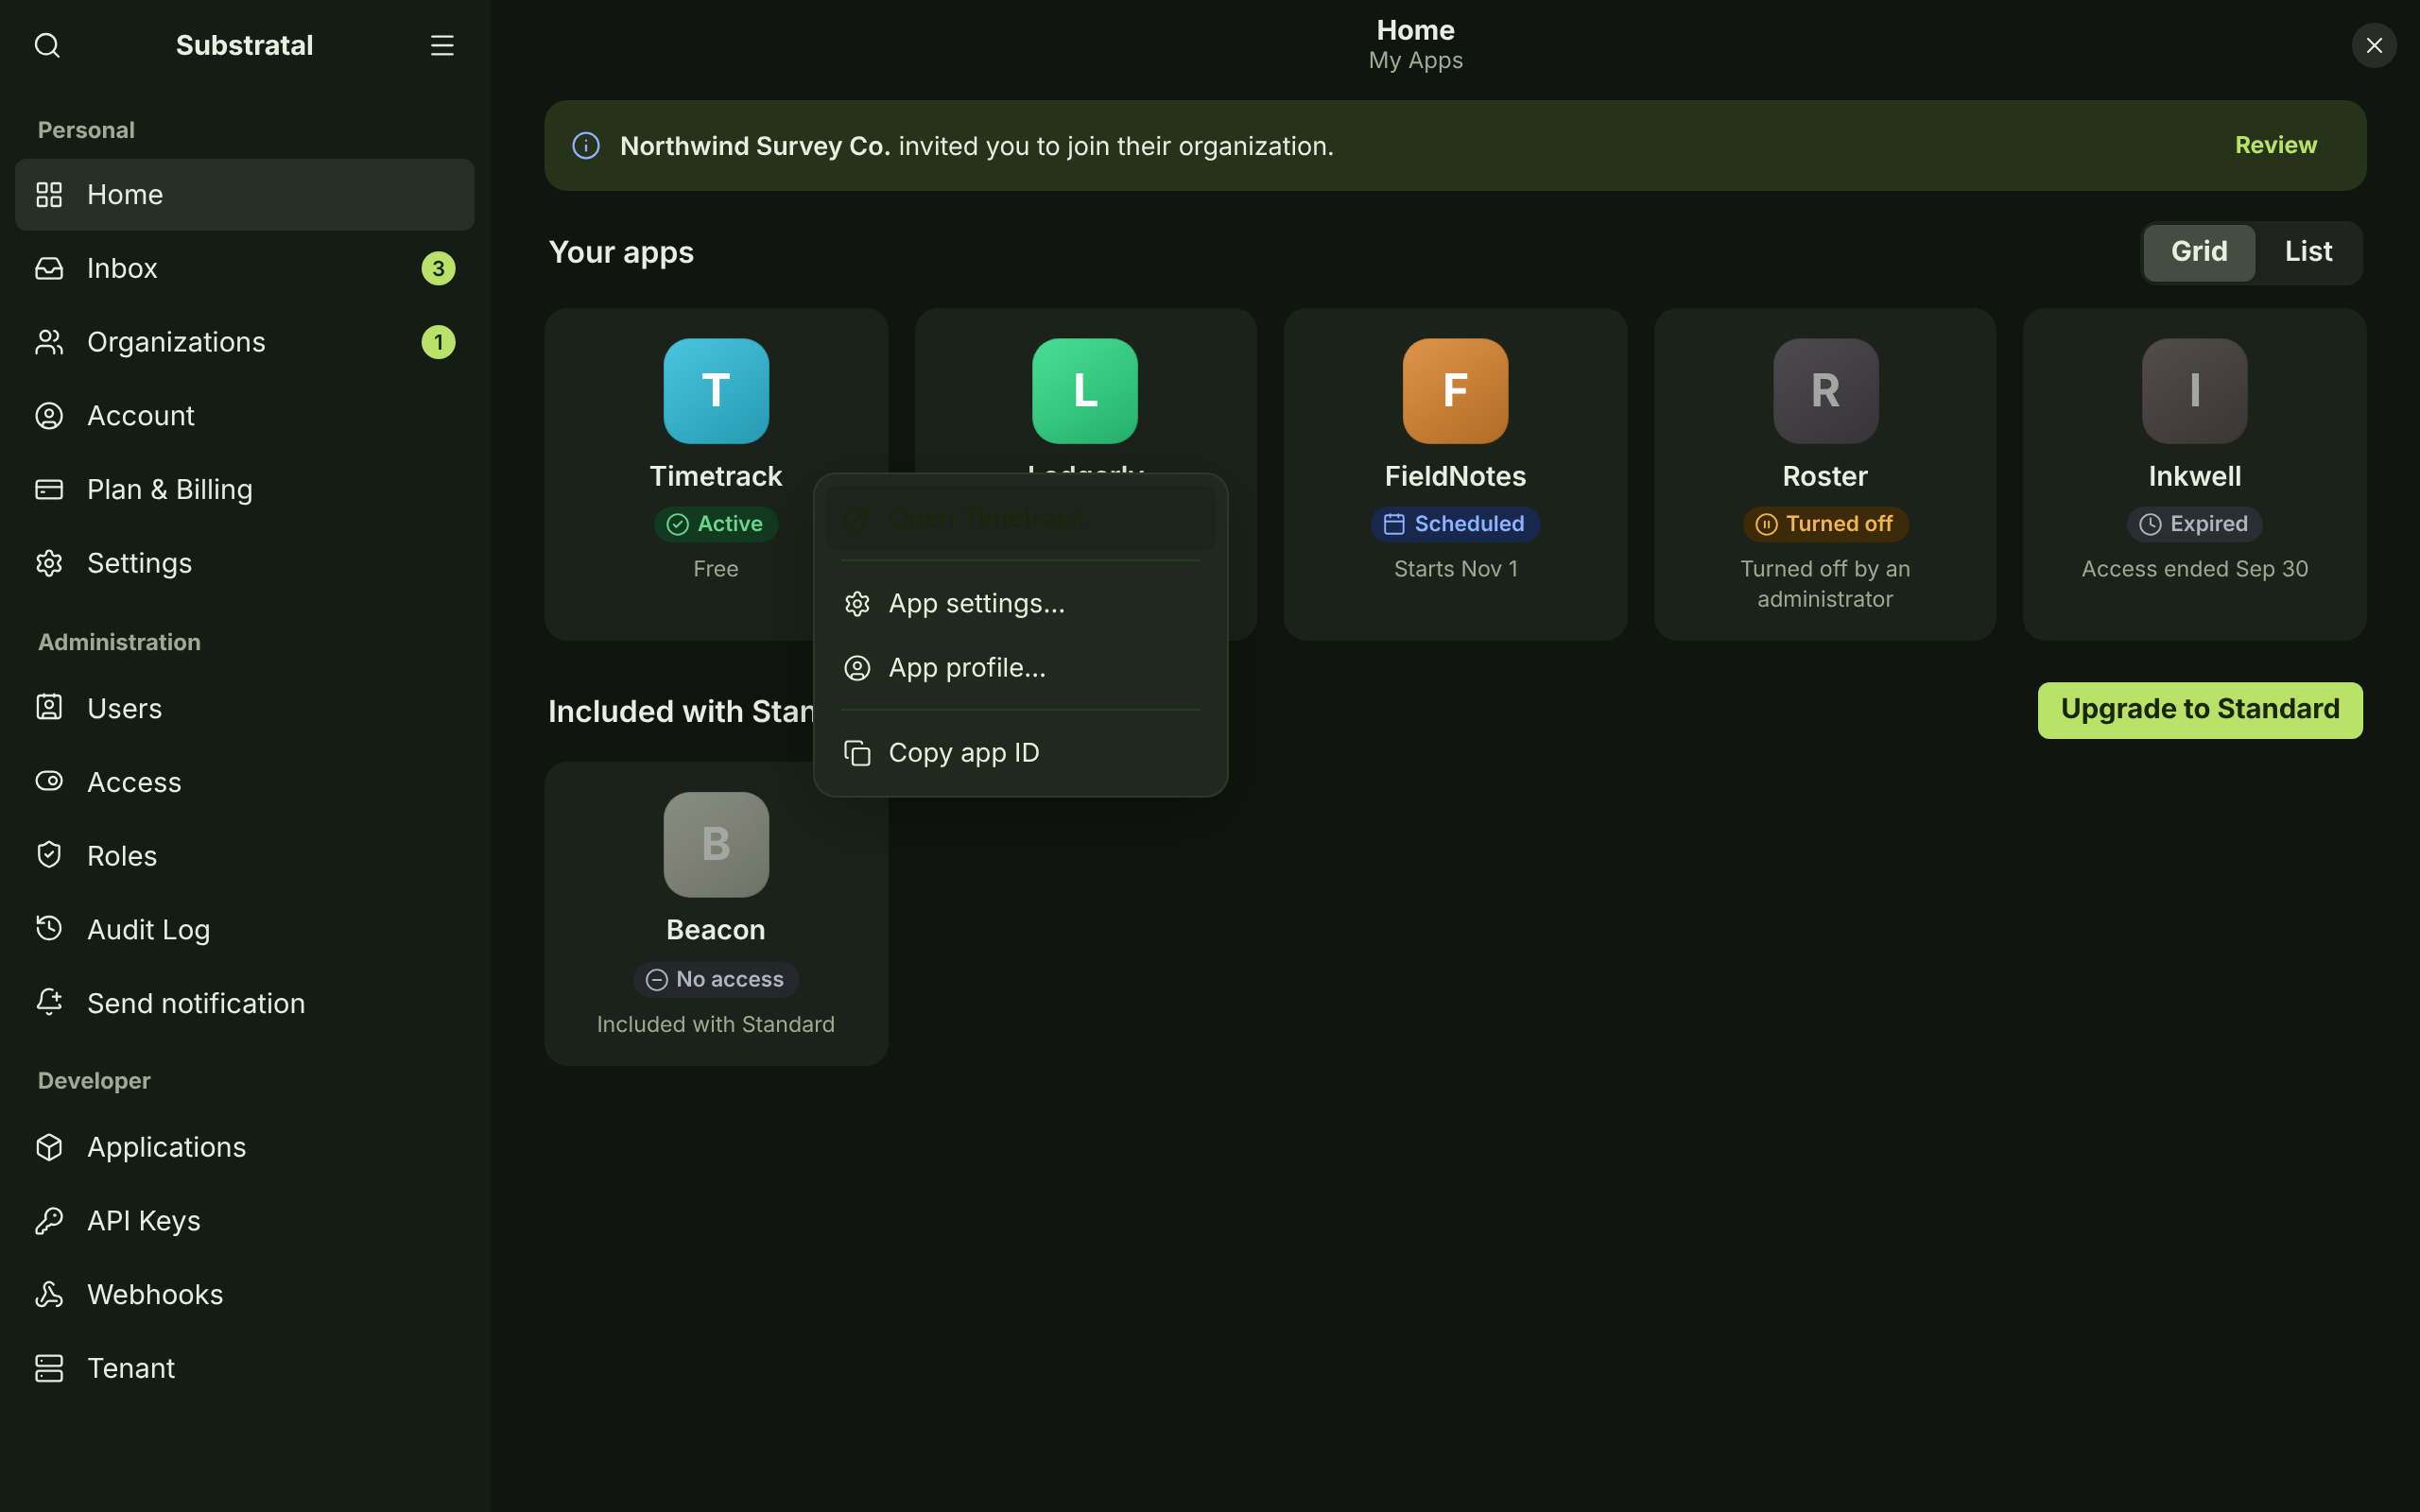Open the Inbox sidebar item
This screenshot has width=2420, height=1512.
244,268
